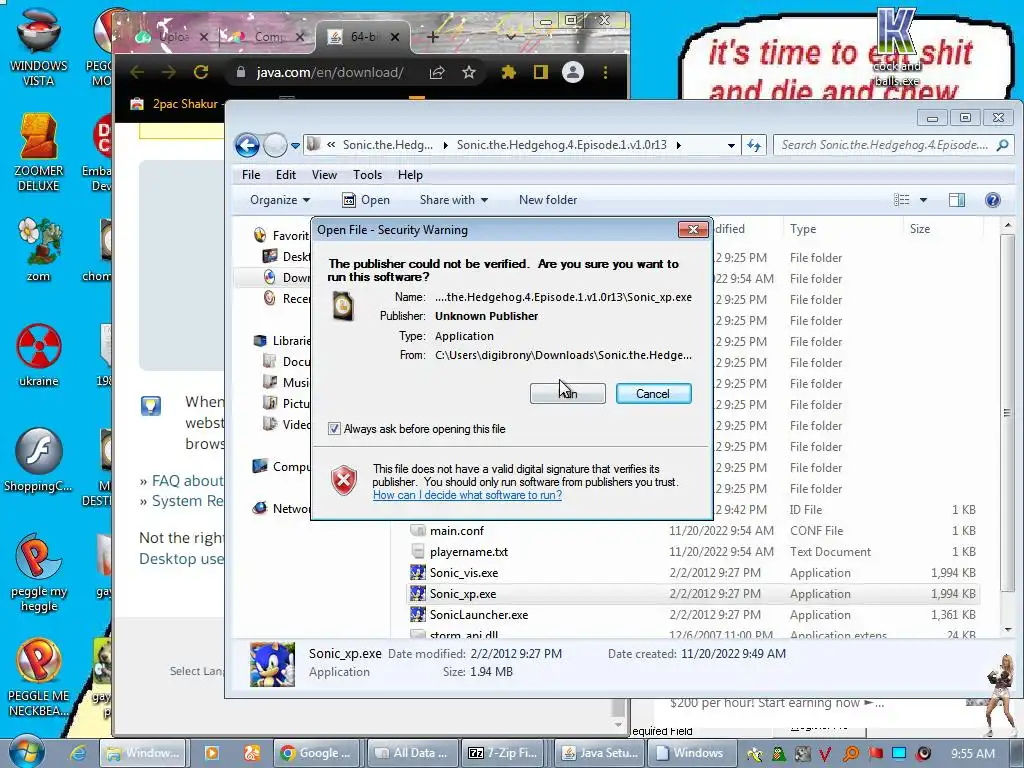Open the WINDOWS VISTA desktop shortcut
The height and width of the screenshot is (768, 1024).
coord(39,47)
